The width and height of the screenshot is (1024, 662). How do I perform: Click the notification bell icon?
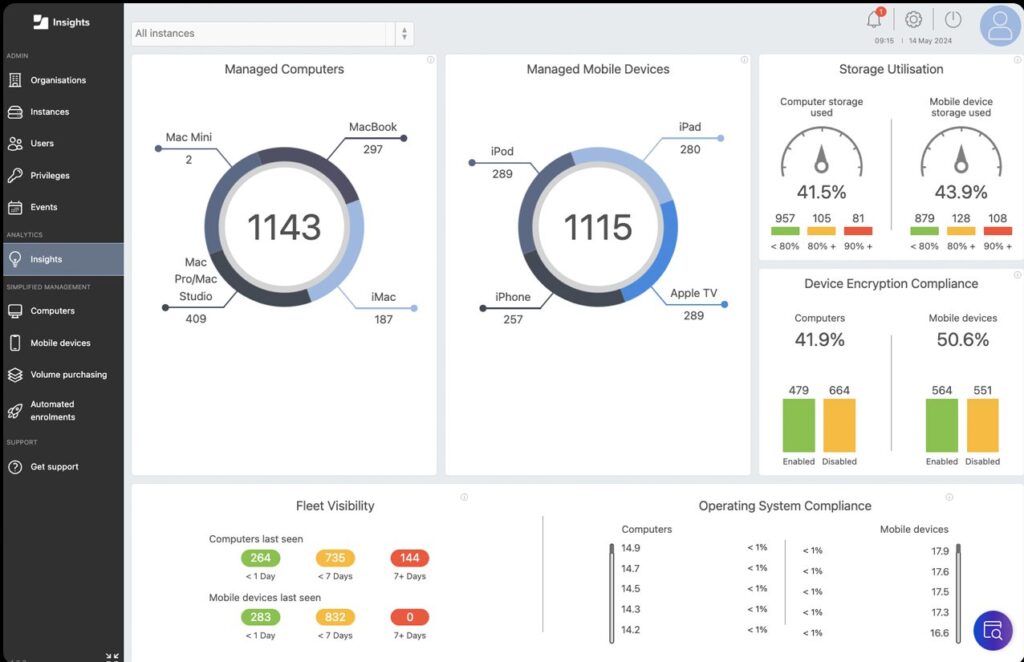pos(874,20)
